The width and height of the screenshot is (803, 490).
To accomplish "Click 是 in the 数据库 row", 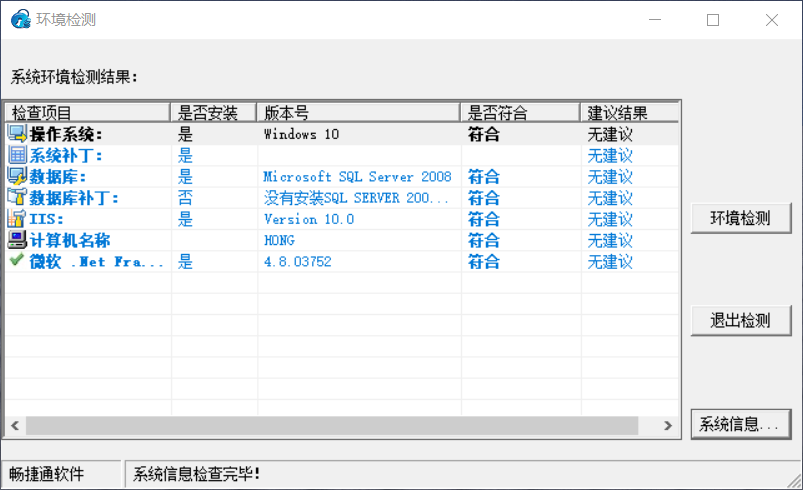I will (x=185, y=177).
